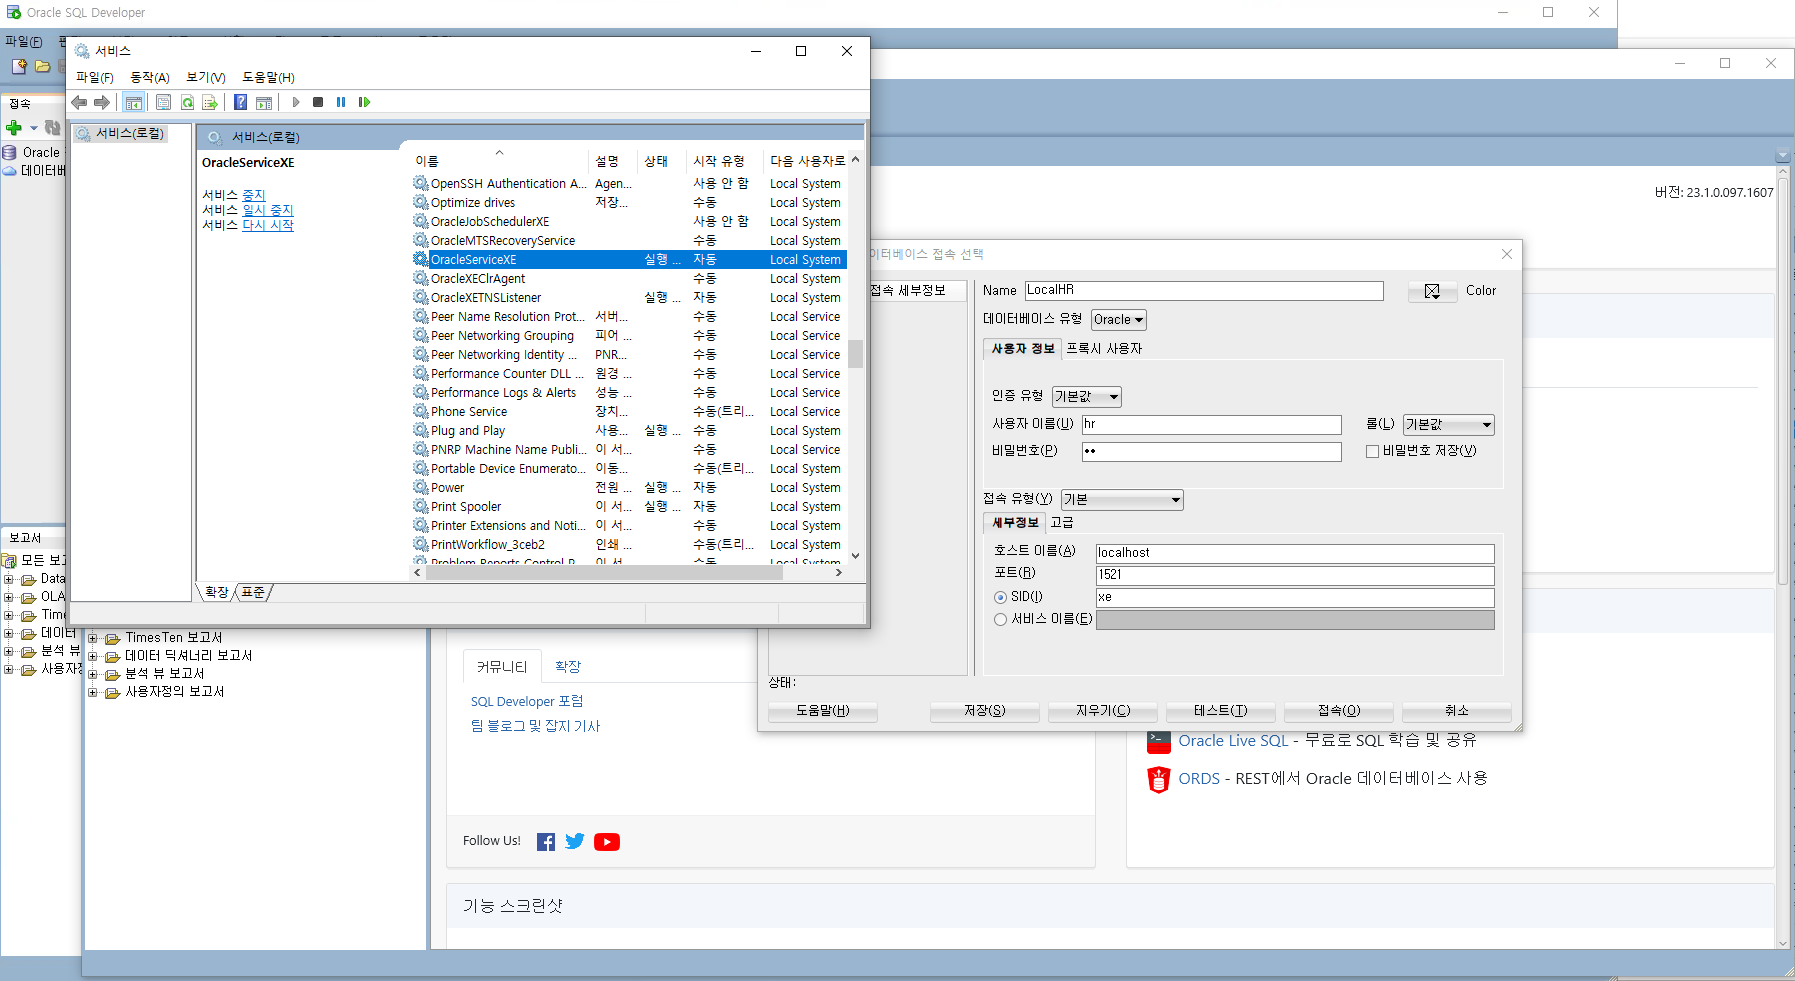
Task: Open Properties icon in Services toolbar
Action: (163, 102)
